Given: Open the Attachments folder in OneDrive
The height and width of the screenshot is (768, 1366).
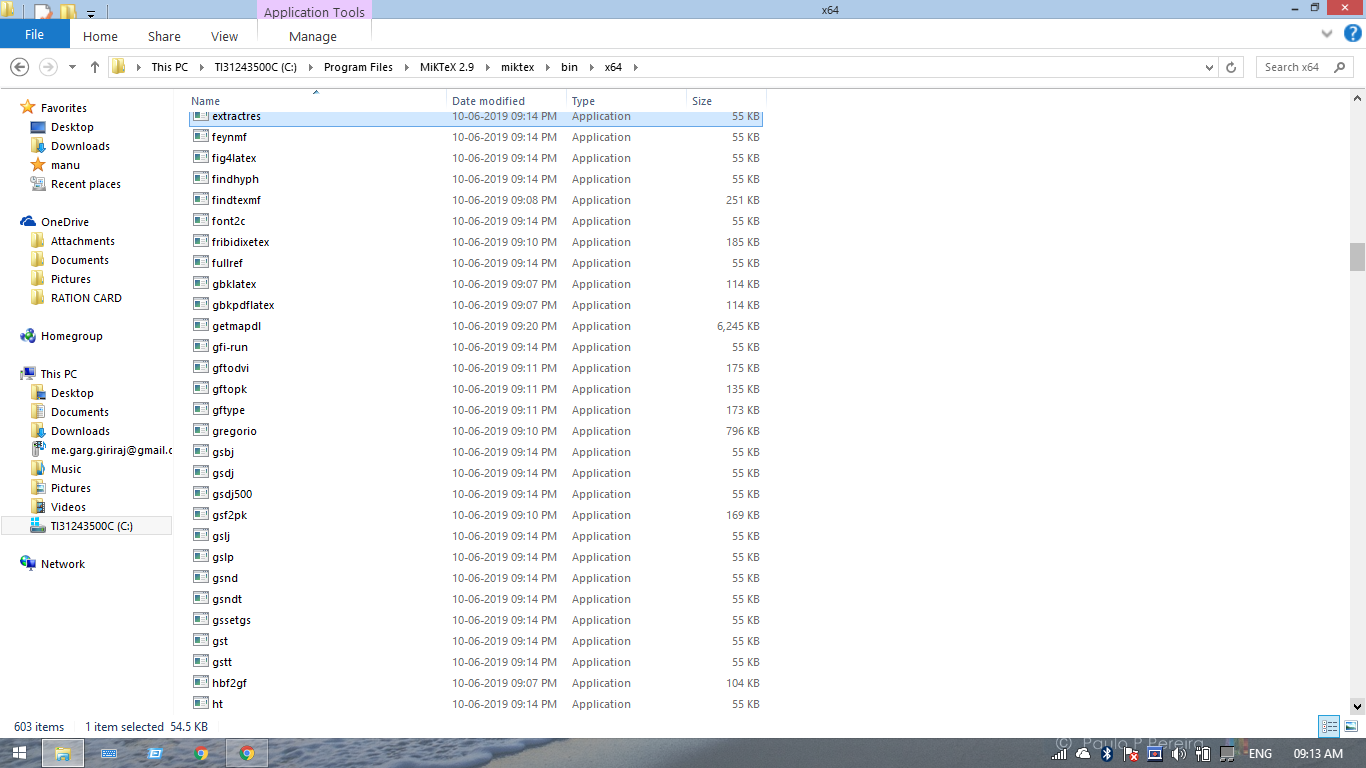Looking at the screenshot, I should click(x=82, y=241).
